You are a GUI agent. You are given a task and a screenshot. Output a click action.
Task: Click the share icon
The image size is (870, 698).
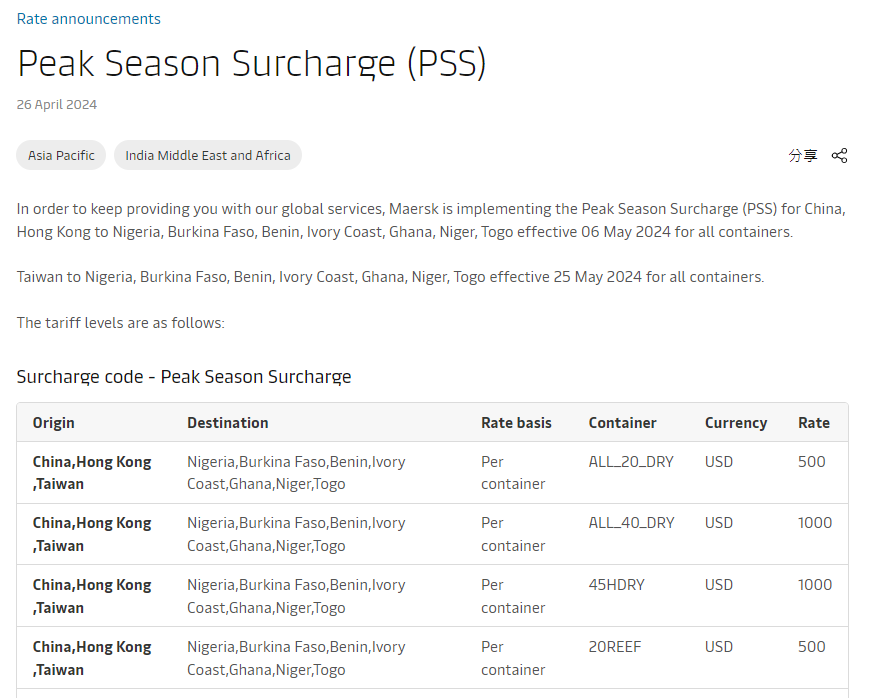coord(839,155)
